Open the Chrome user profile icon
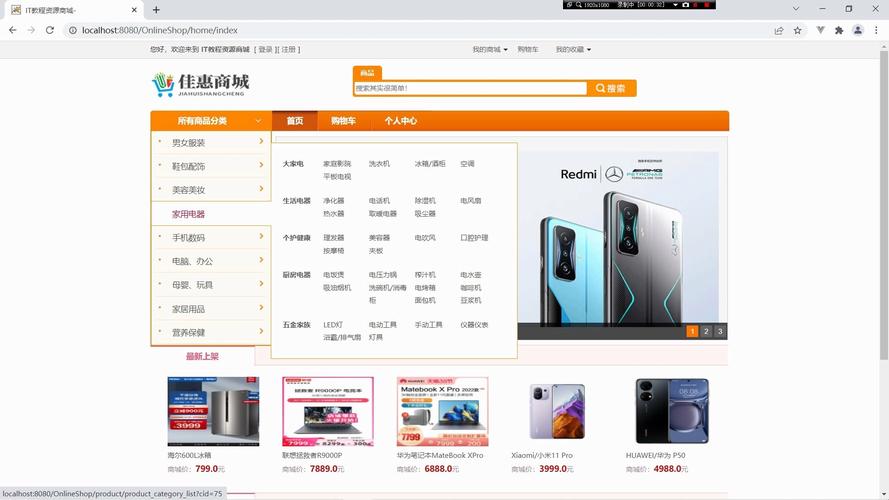Screen dimensions: 889x500 point(858,30)
